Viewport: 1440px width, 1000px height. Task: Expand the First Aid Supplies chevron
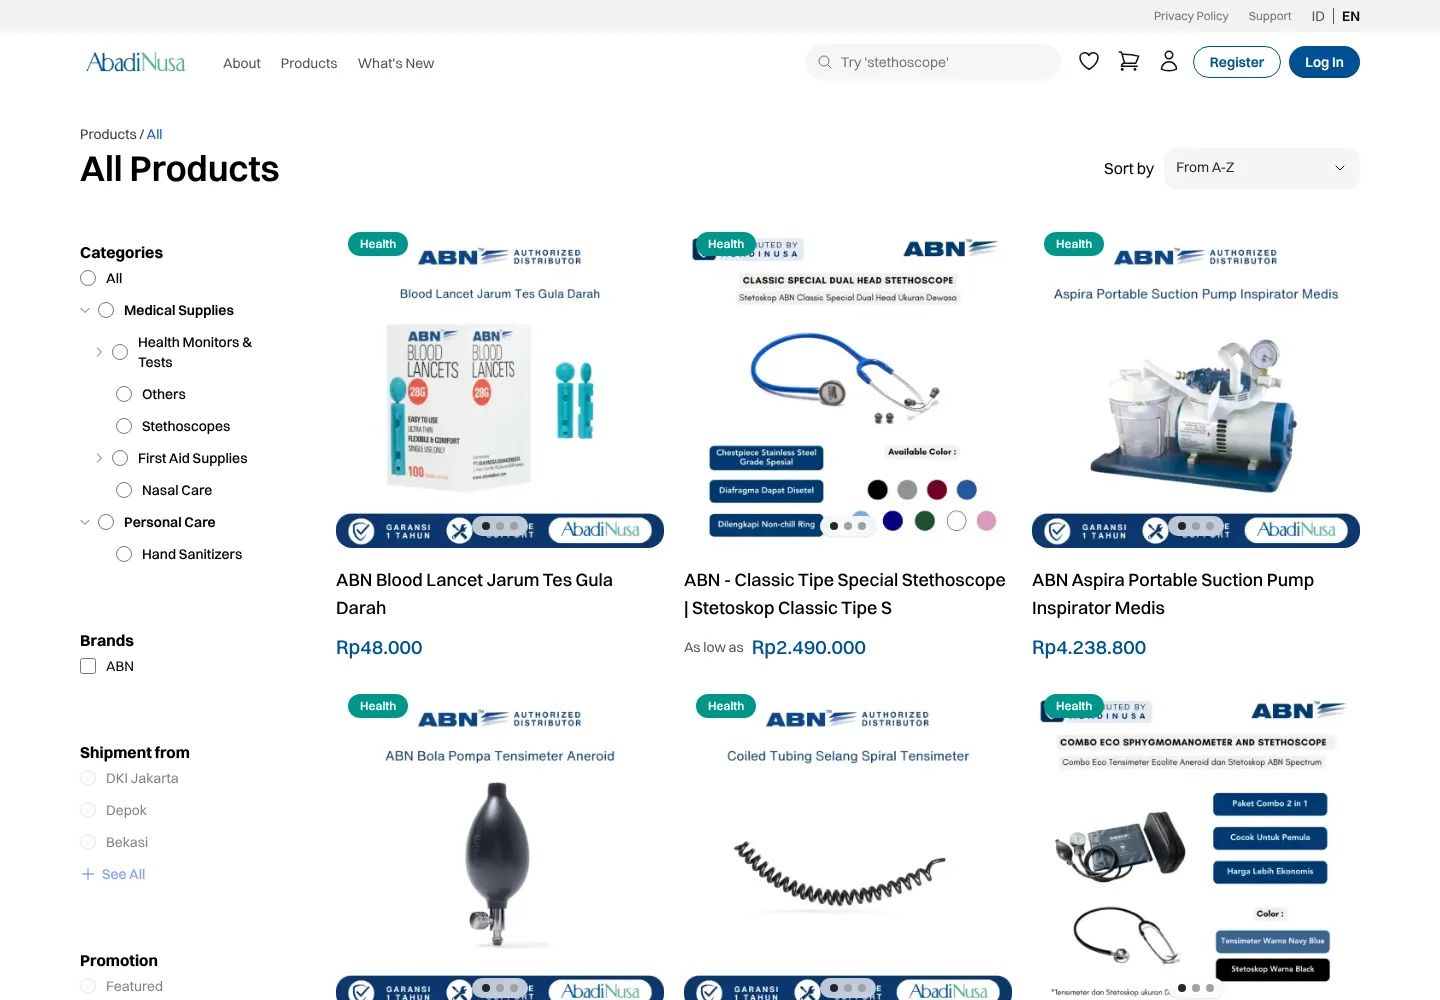point(99,458)
